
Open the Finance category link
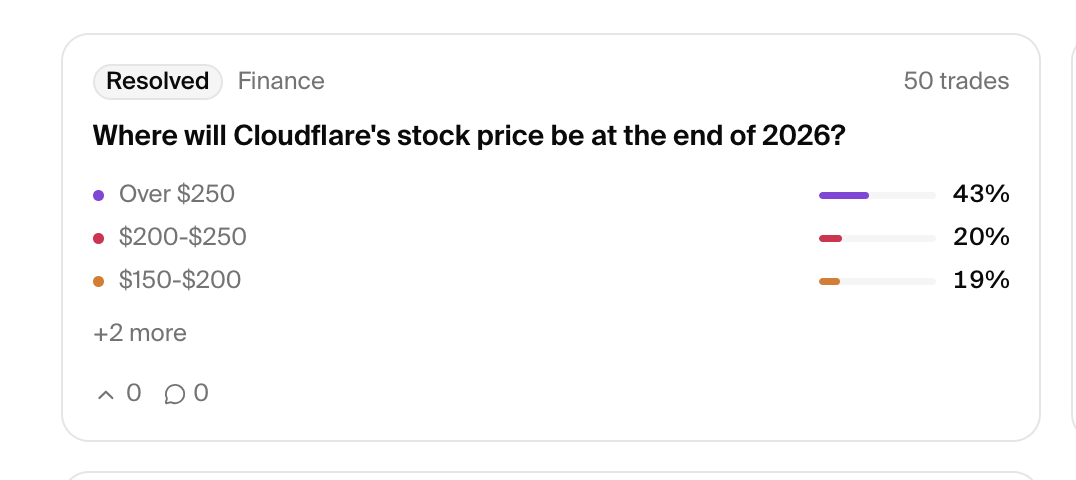coord(281,81)
